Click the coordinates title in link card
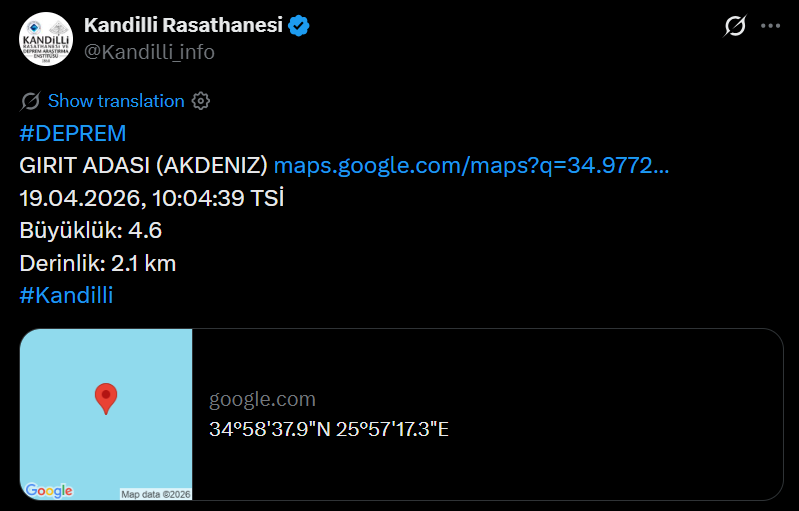This screenshot has width=799, height=511. [329, 430]
